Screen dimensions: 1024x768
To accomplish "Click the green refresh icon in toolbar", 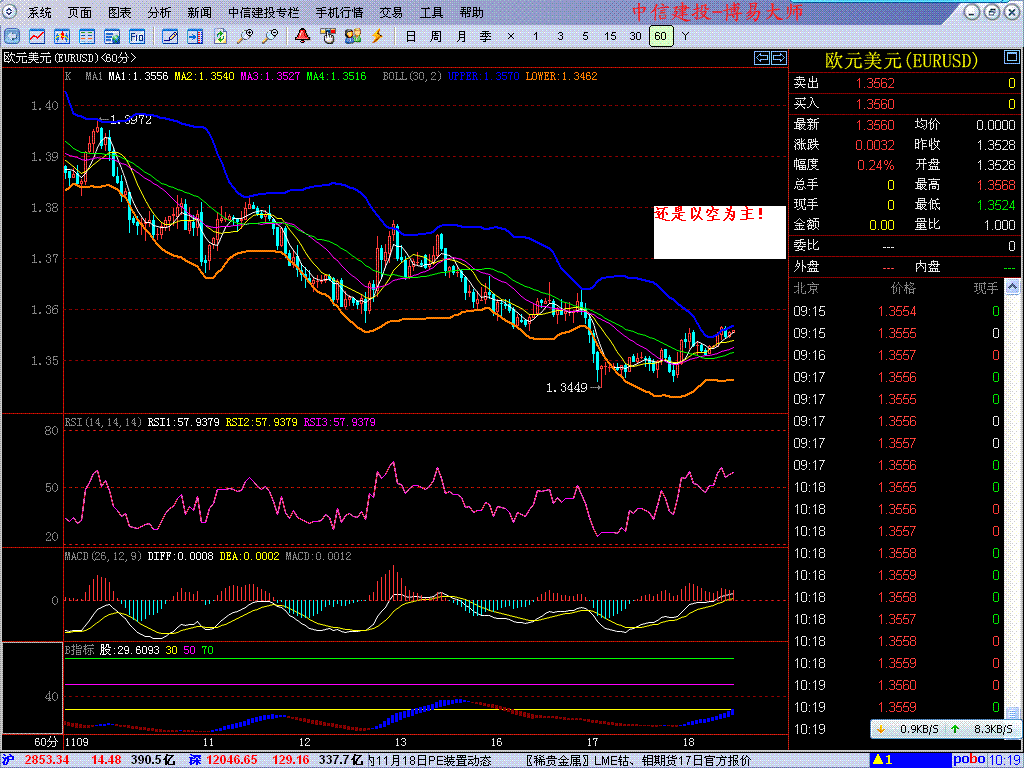I will [220, 36].
